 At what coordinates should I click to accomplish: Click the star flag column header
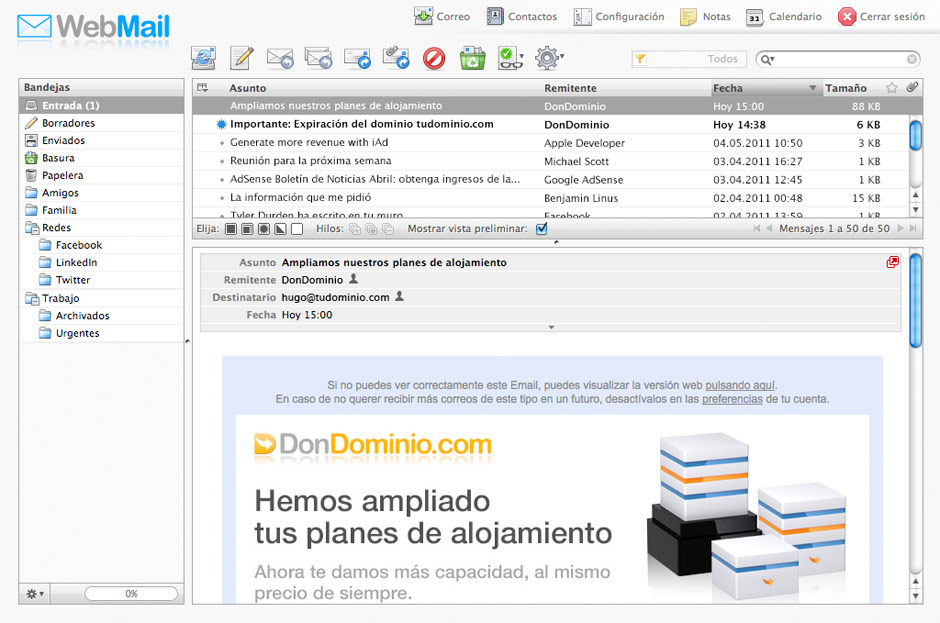tap(892, 88)
